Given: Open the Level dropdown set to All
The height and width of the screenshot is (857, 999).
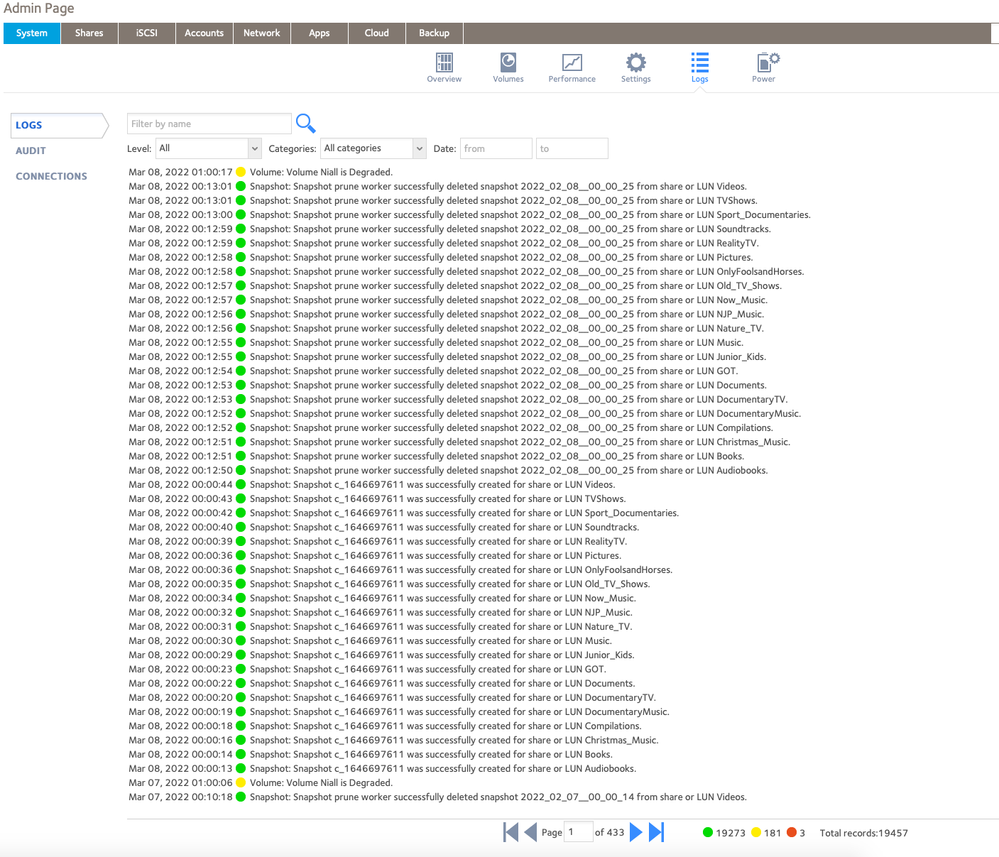Looking at the screenshot, I should (207, 147).
